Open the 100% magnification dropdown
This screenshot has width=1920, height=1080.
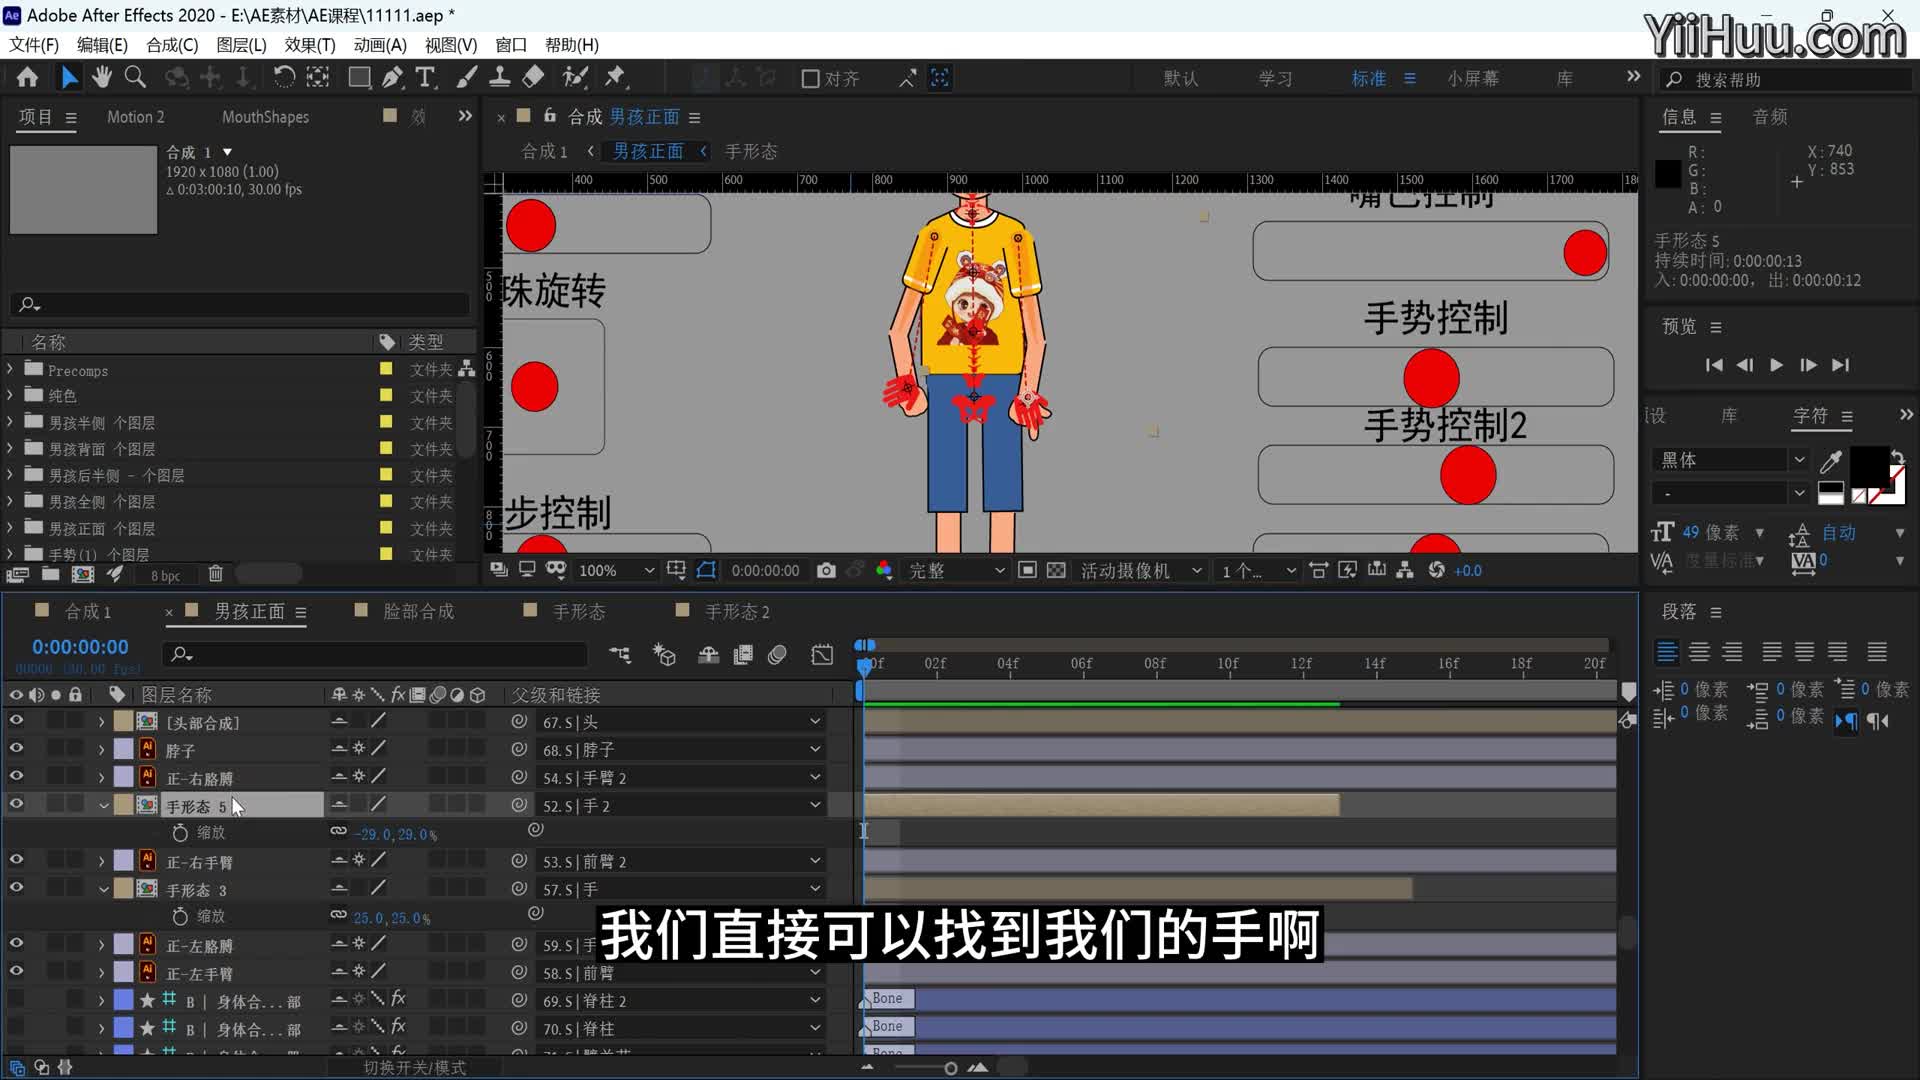coord(616,570)
